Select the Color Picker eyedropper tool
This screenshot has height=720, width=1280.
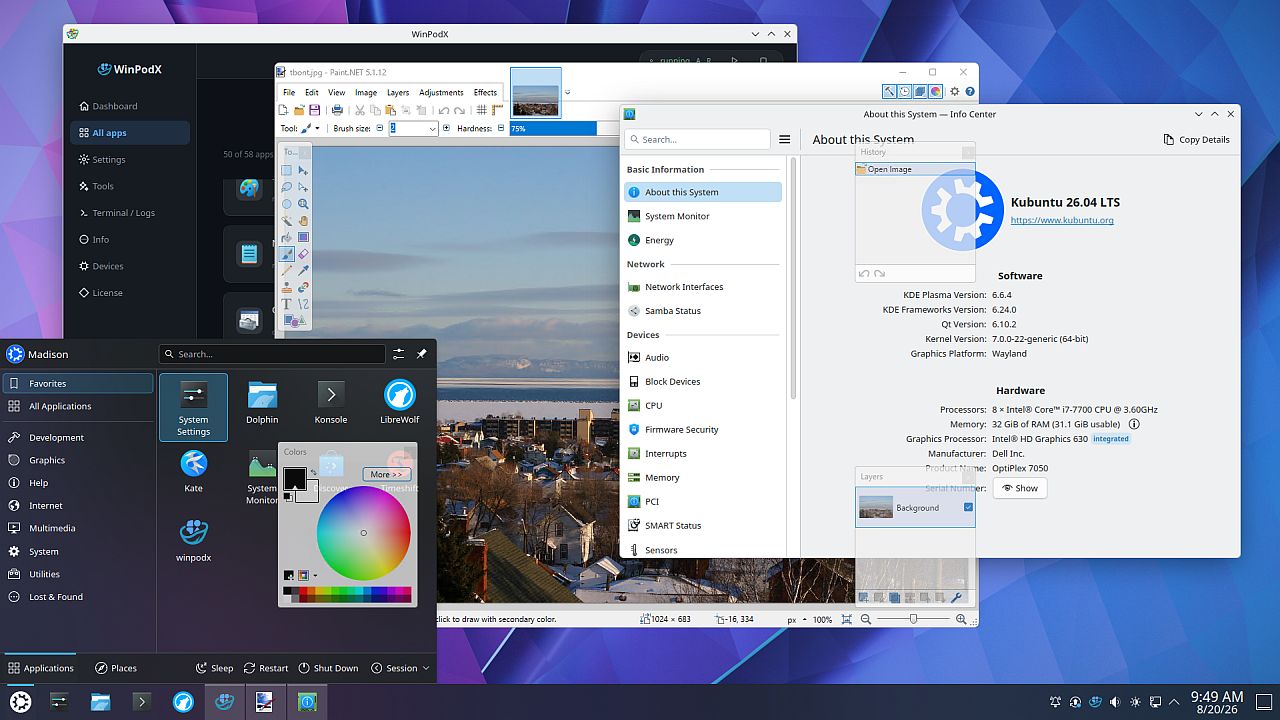click(303, 270)
